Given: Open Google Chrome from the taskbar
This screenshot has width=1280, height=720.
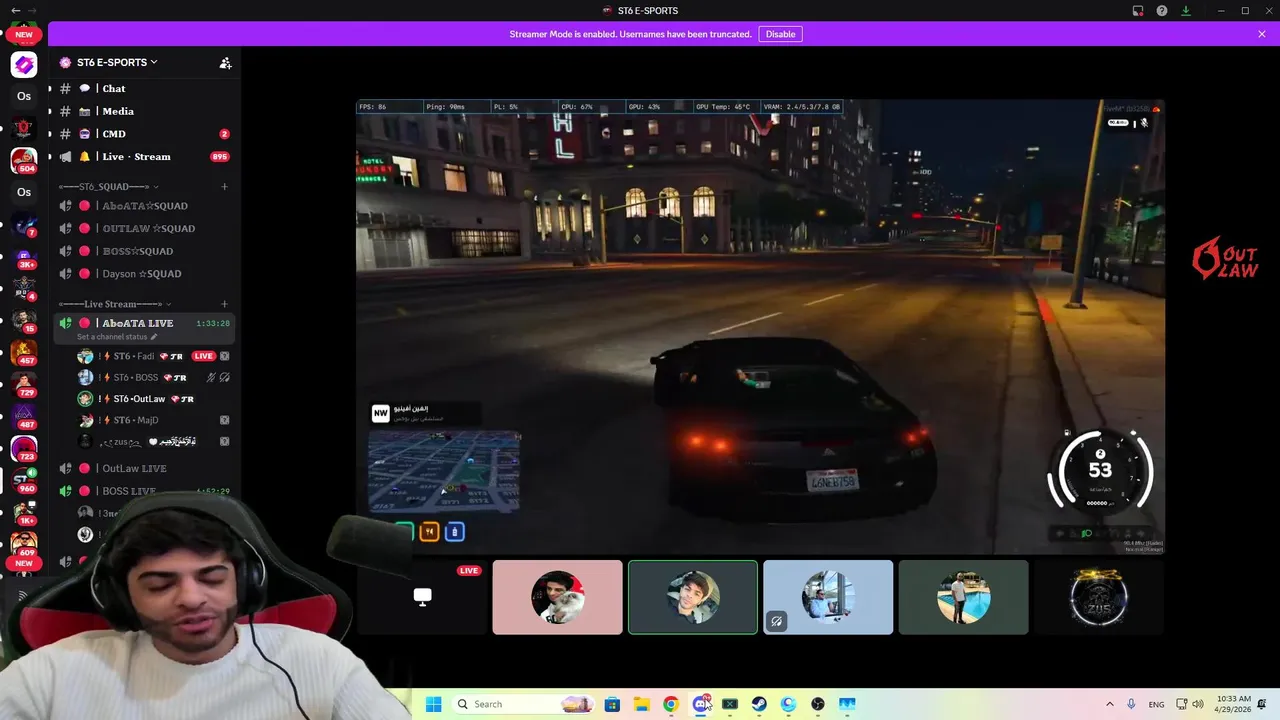Looking at the screenshot, I should [671, 704].
